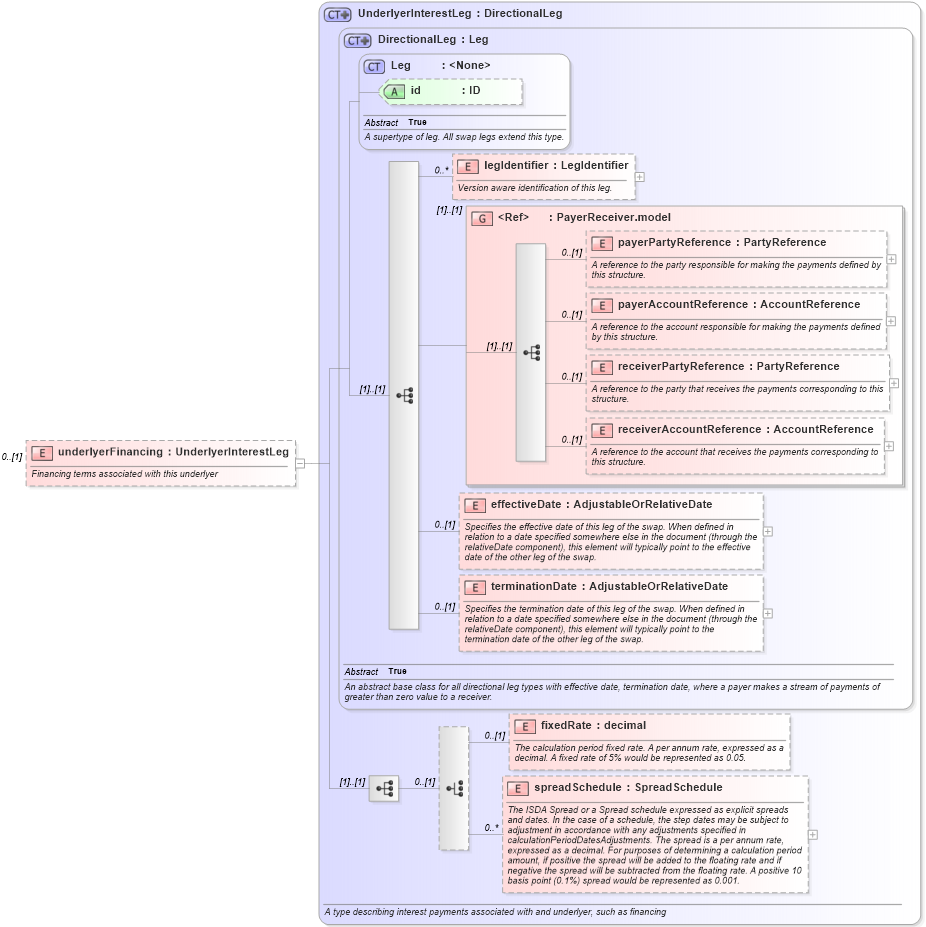The height and width of the screenshot is (927, 926).
Task: Click 'A type describing interest payments' footer text
Action: 495,912
